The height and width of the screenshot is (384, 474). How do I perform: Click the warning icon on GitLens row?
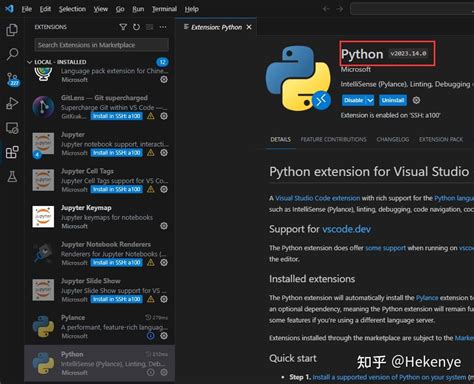[151, 116]
